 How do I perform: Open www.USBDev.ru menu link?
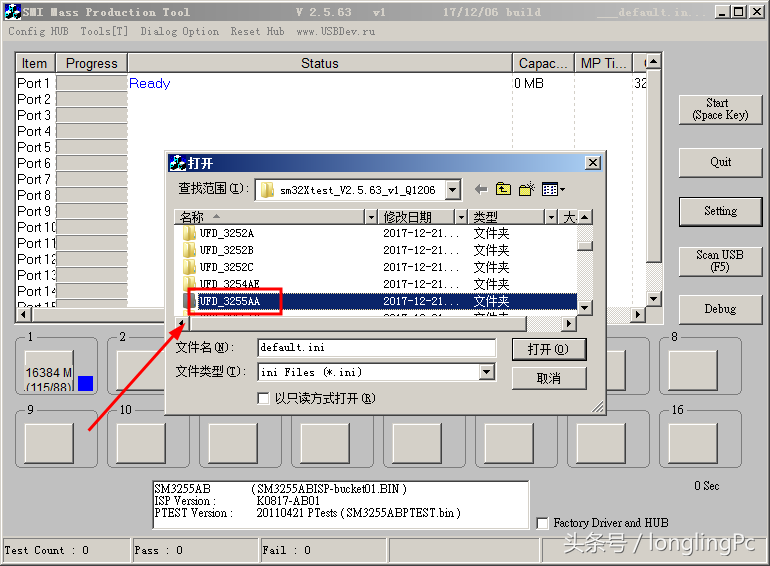pyautogui.click(x=335, y=31)
